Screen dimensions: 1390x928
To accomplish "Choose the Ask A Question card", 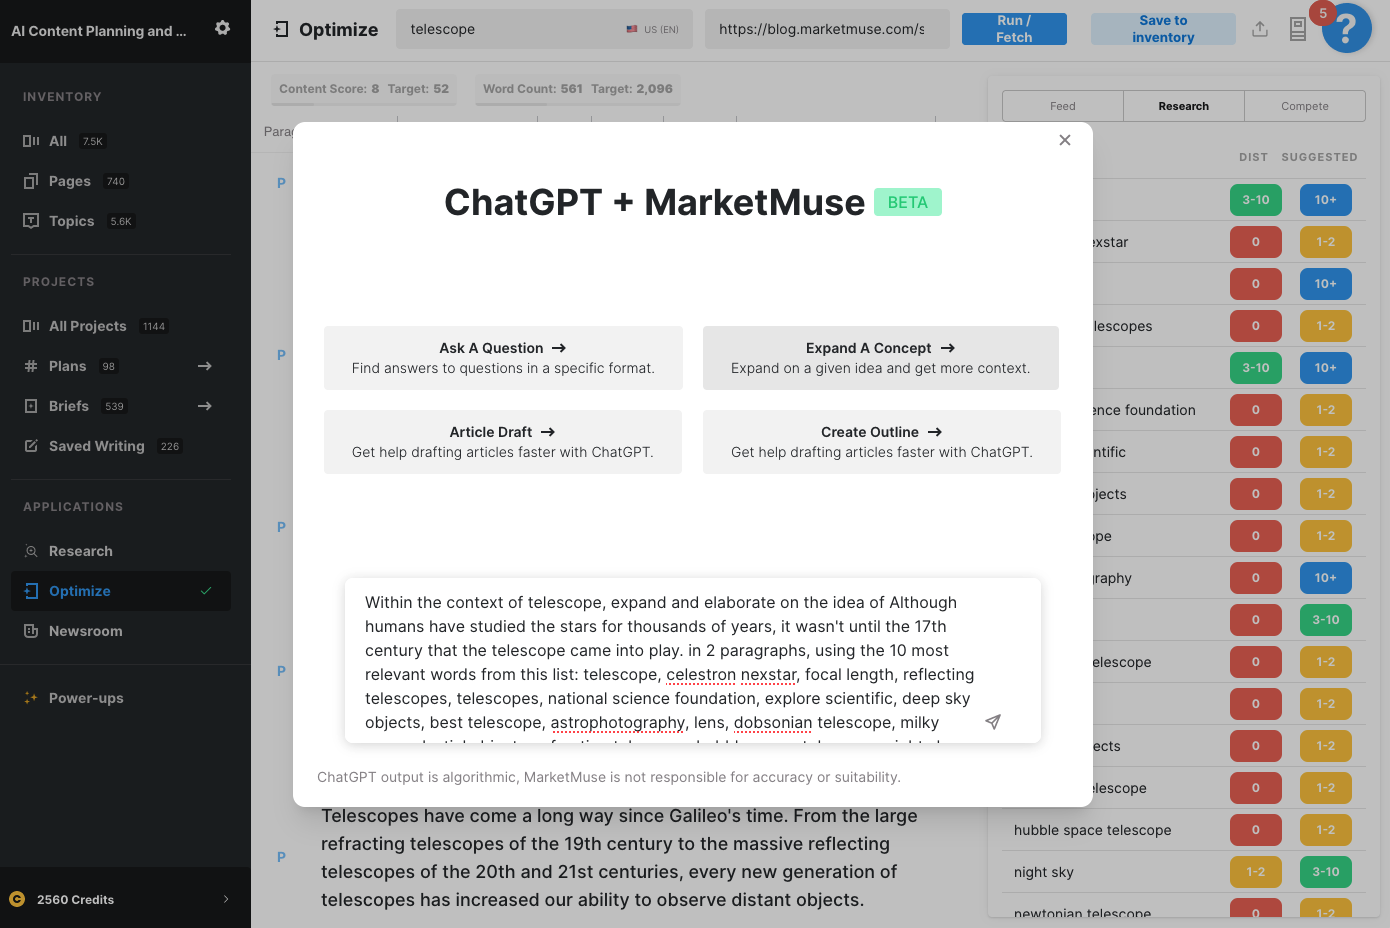I will point(503,358).
